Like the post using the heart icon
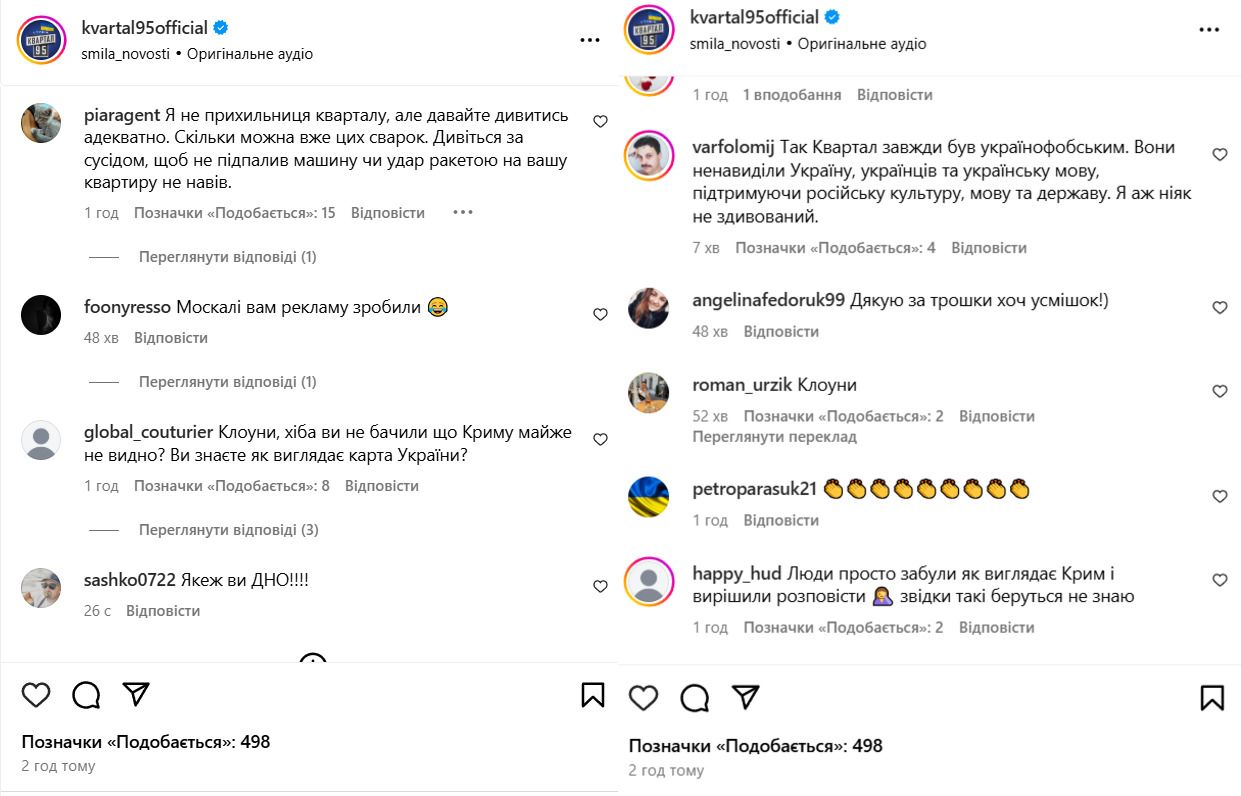Screen dimensions: 1241x796 point(36,694)
